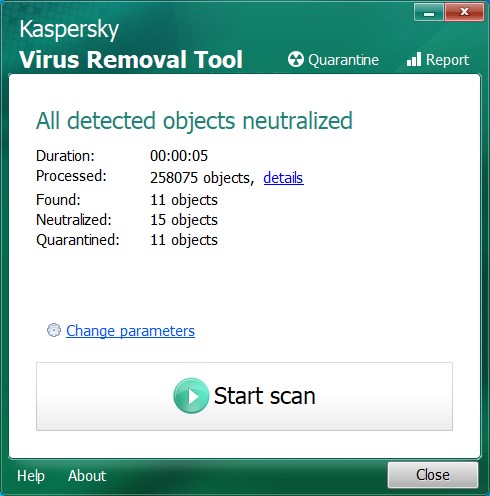
Task: Select the processed count 258075 objects
Action: (202, 178)
